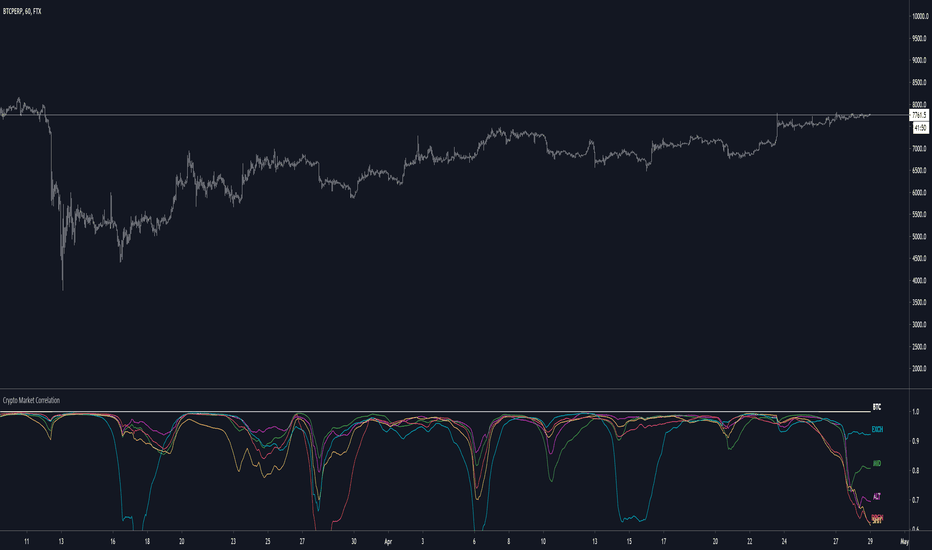
Task: Click the 29 date label on time axis
Action: (x=870, y=542)
